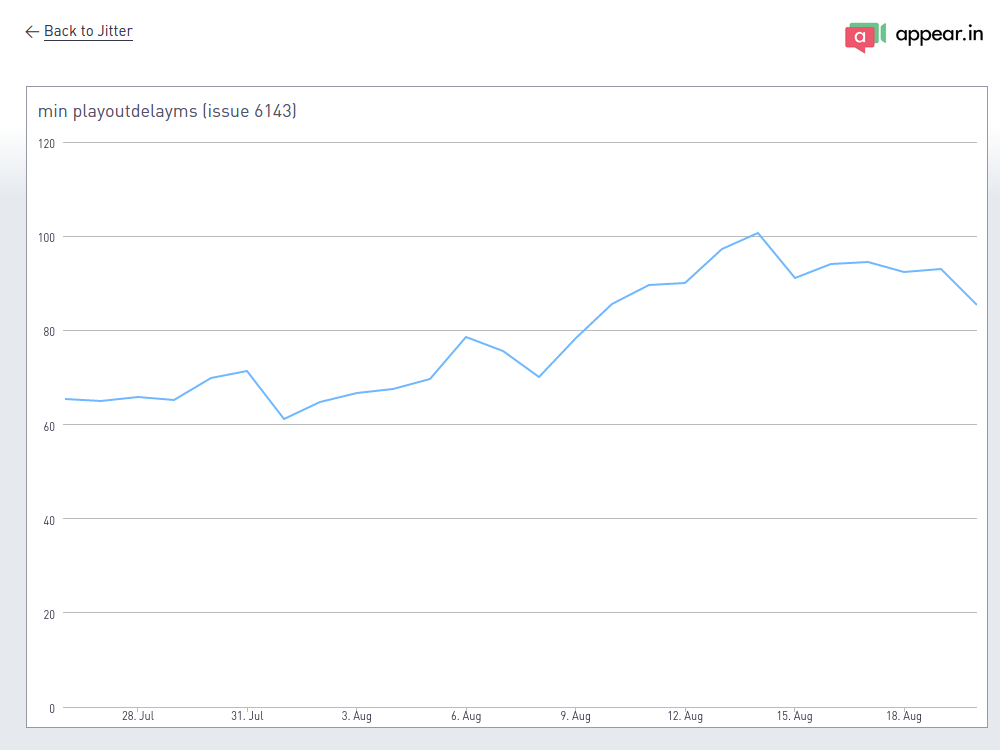Select the 28. Jul x-axis label
Viewport: 1000px width, 750px height.
pos(138,716)
